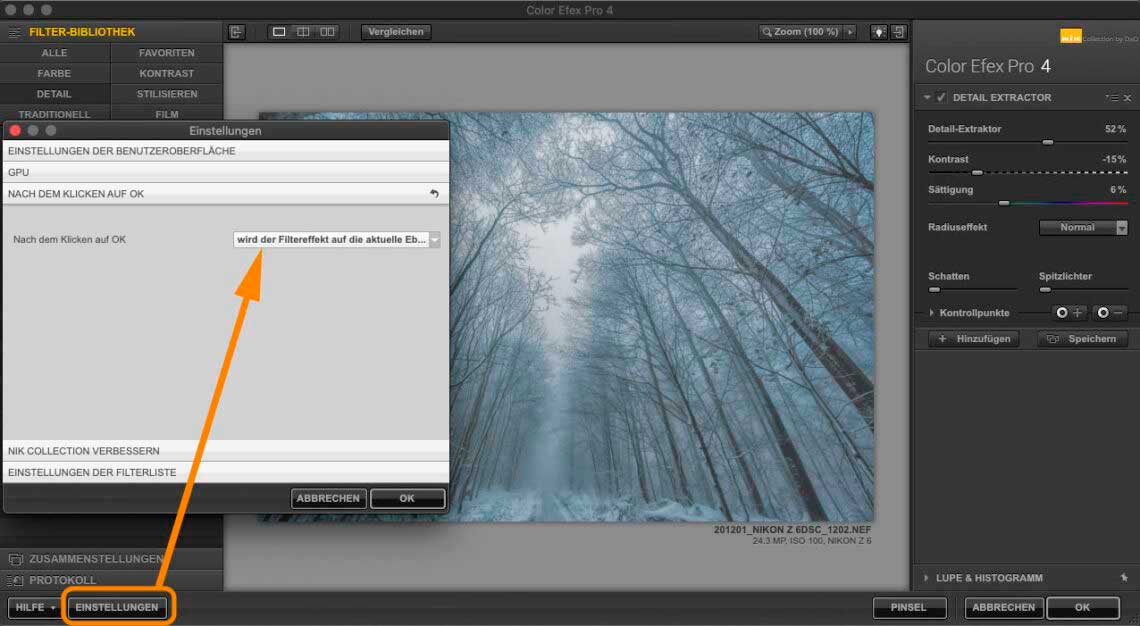Click Hinzufügen to add a filter
Viewport: 1140px width, 626px height.
pos(974,339)
